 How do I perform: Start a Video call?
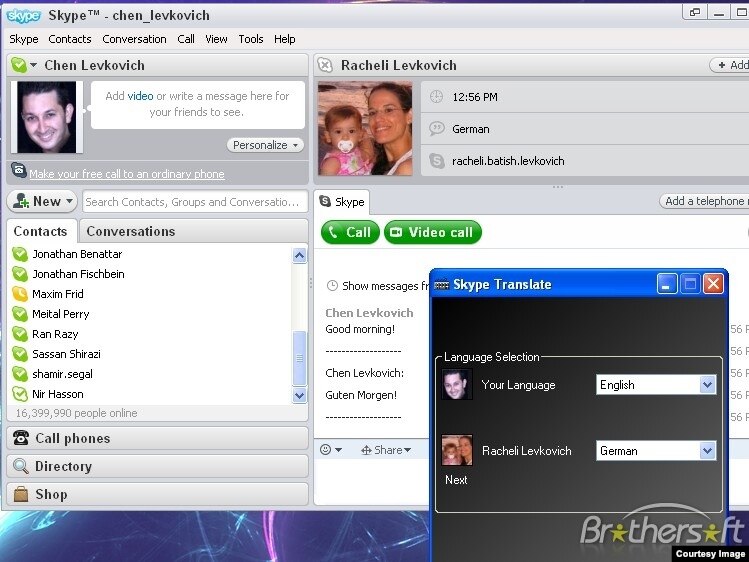(x=433, y=233)
